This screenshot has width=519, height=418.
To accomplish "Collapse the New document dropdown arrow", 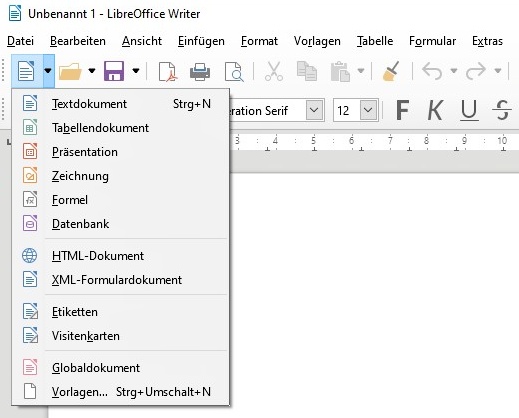I will coord(48,71).
